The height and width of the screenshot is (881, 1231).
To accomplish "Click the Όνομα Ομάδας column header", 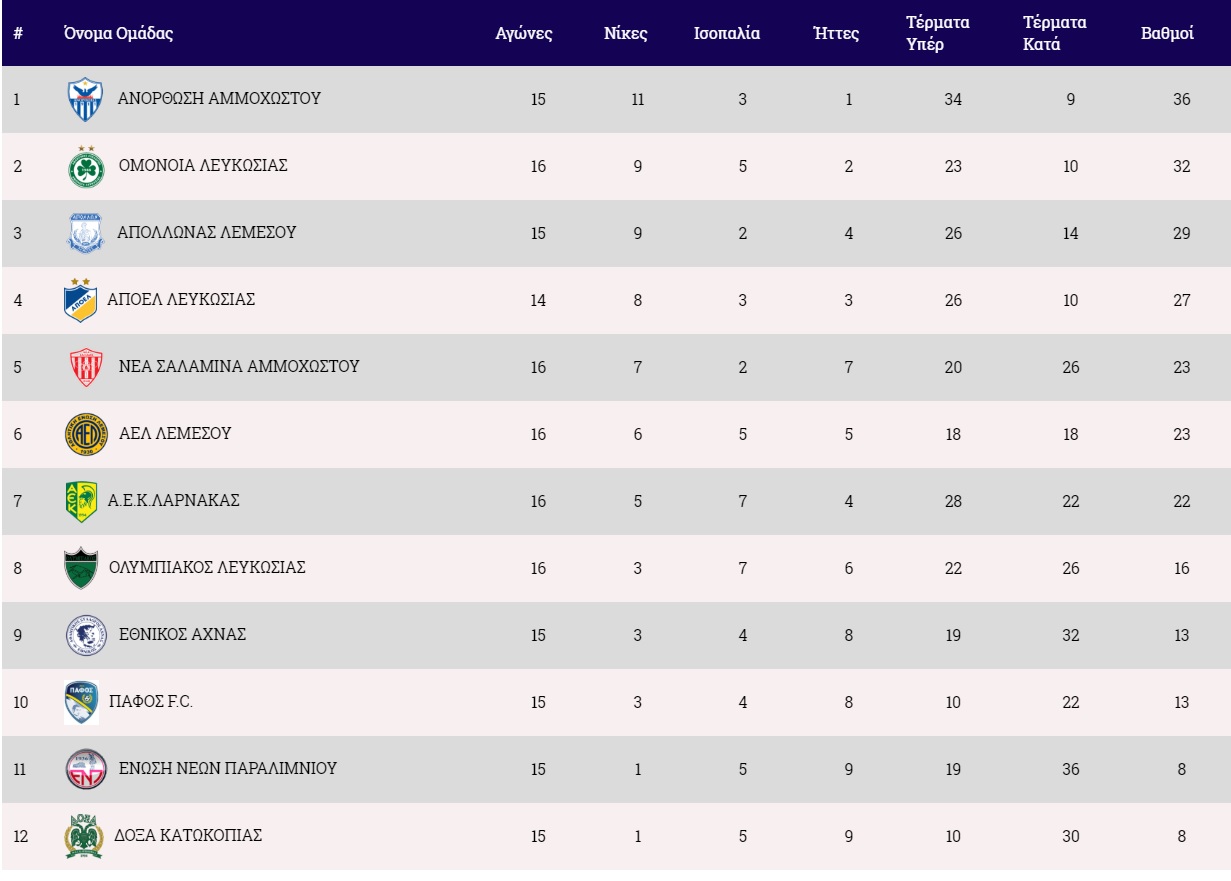I will coord(118,33).
